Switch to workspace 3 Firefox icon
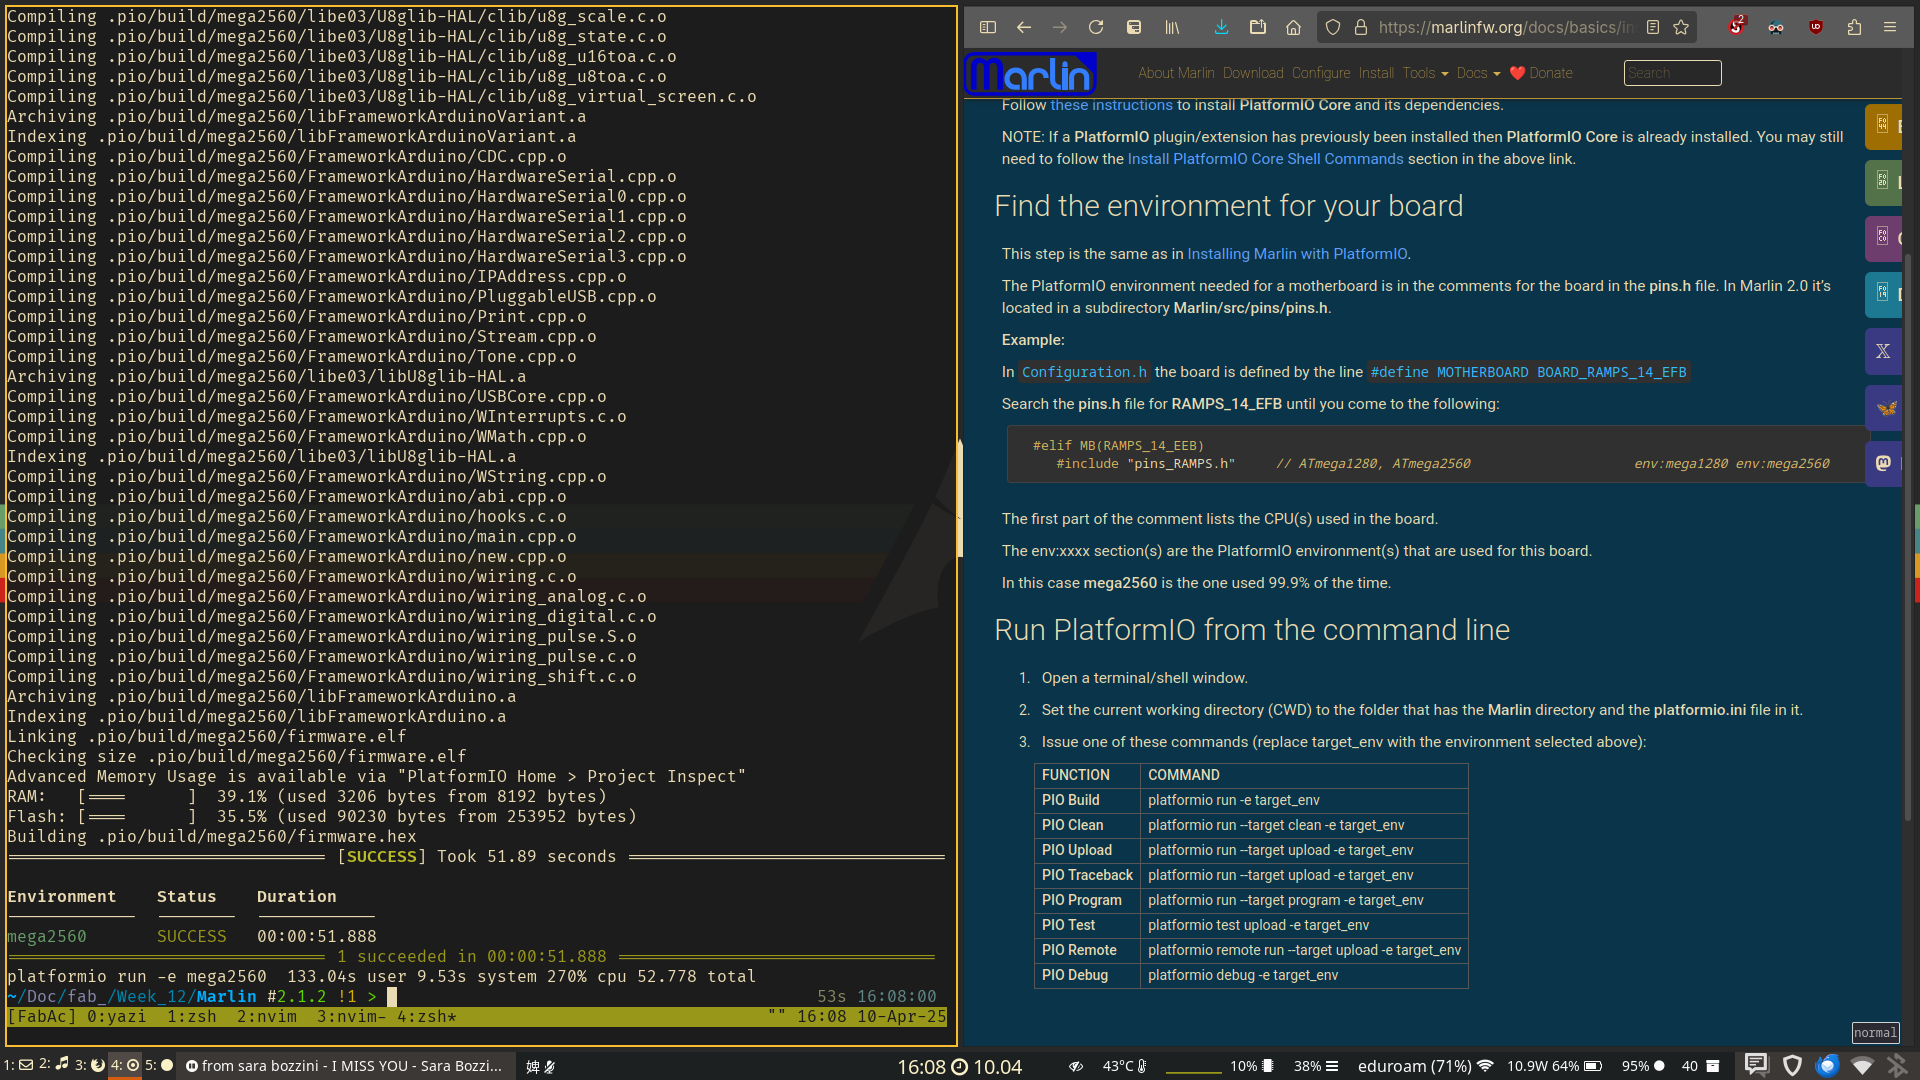The height and width of the screenshot is (1080, 1920). (90, 1065)
